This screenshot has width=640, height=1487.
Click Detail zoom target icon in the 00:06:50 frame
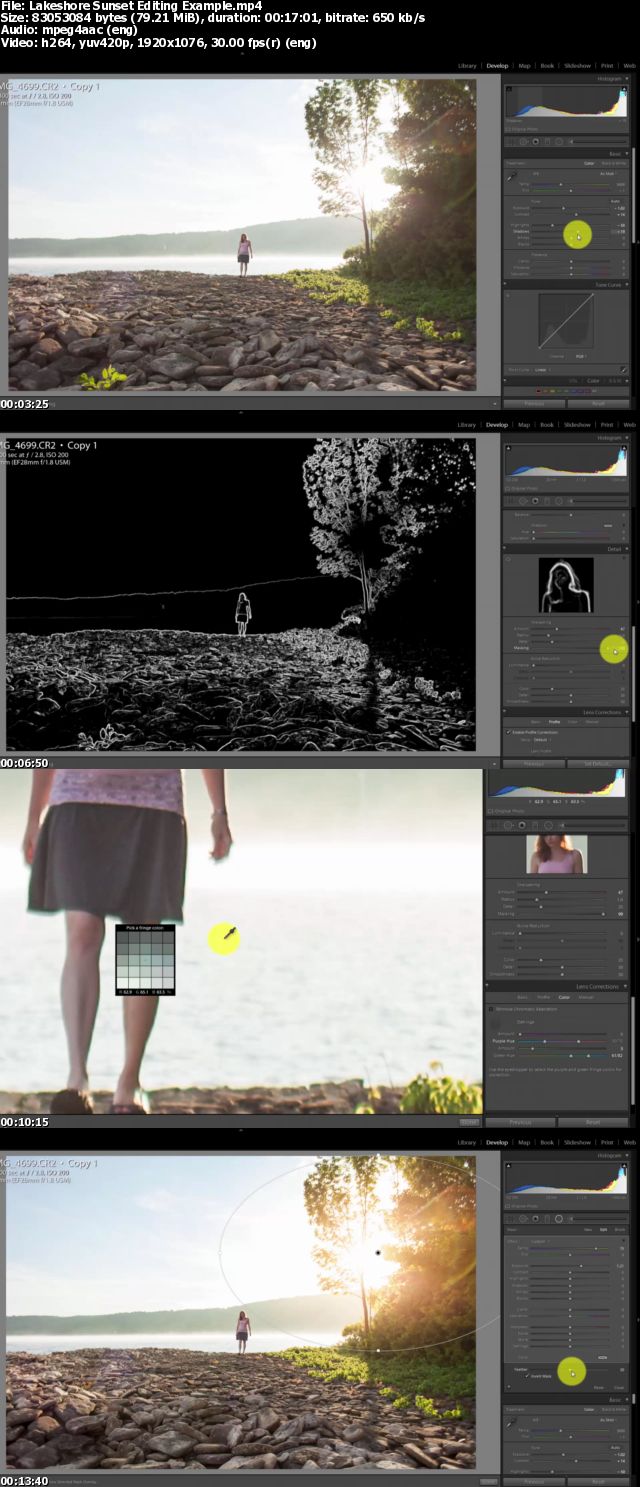508,559
